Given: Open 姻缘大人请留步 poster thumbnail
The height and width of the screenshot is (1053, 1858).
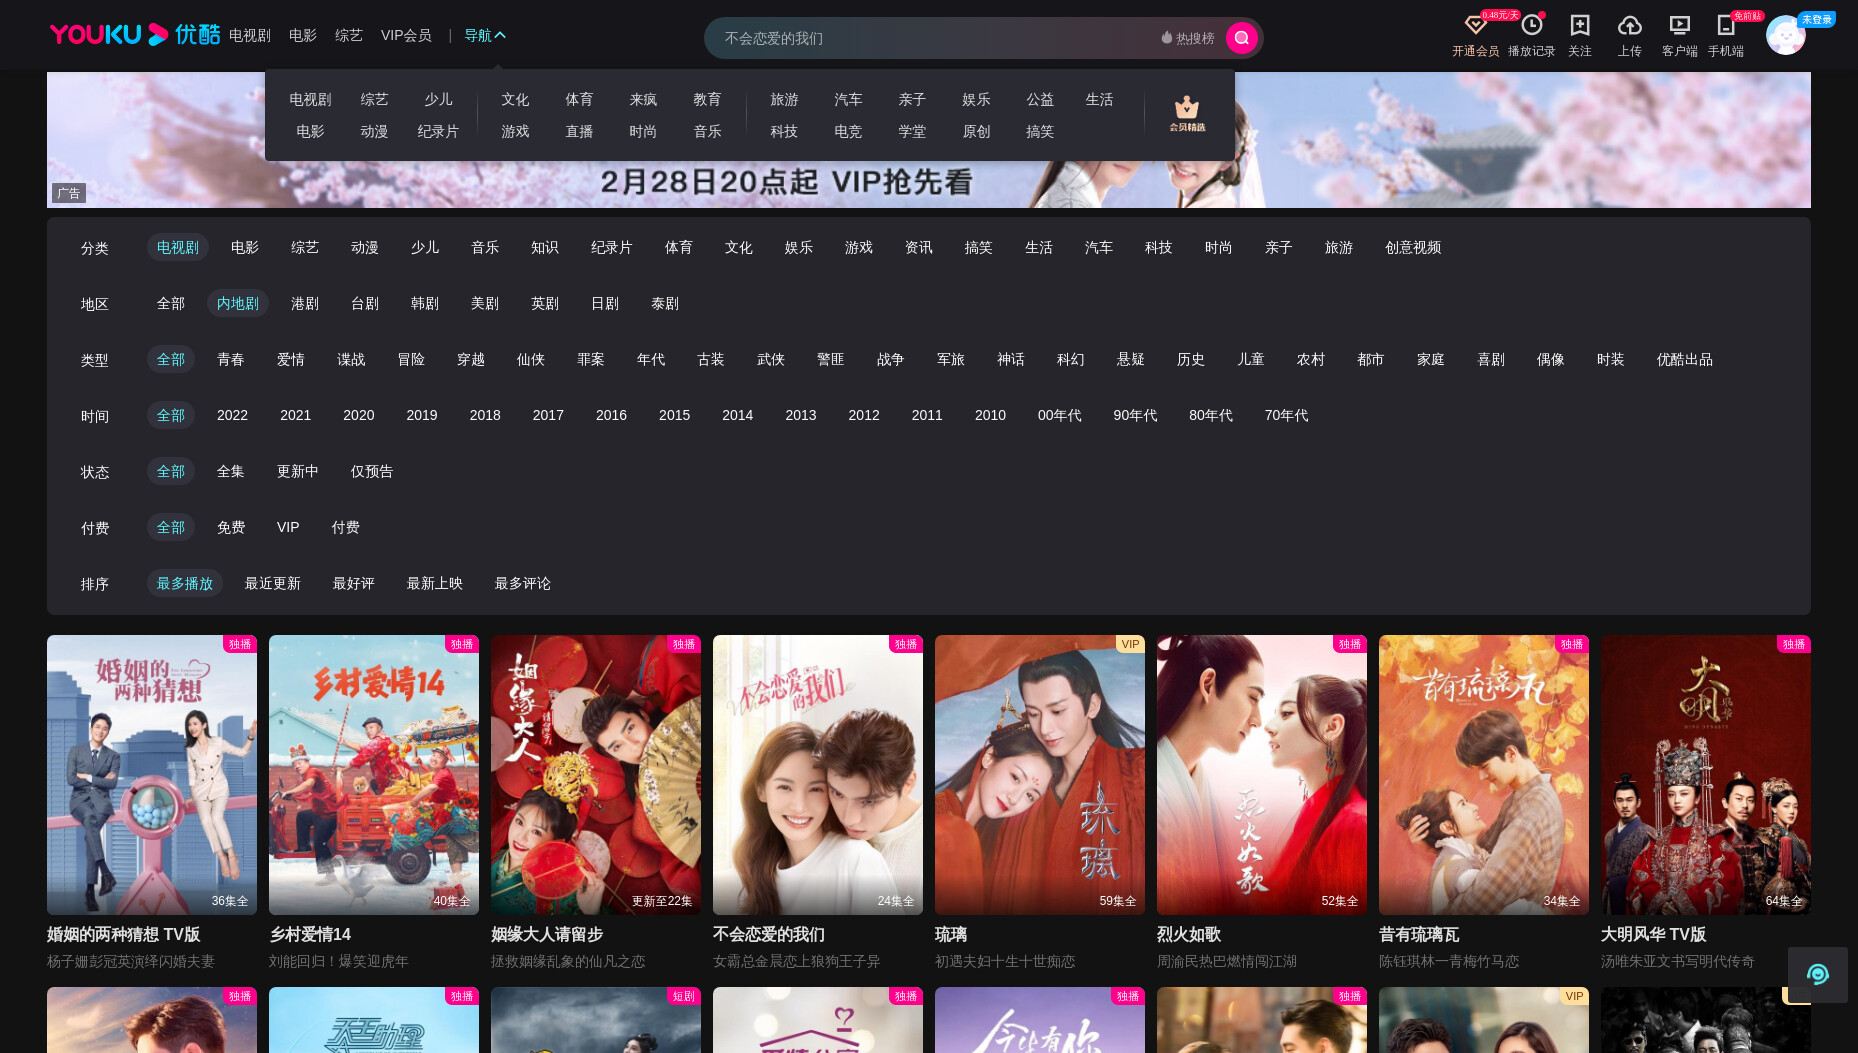Looking at the screenshot, I should [x=596, y=775].
